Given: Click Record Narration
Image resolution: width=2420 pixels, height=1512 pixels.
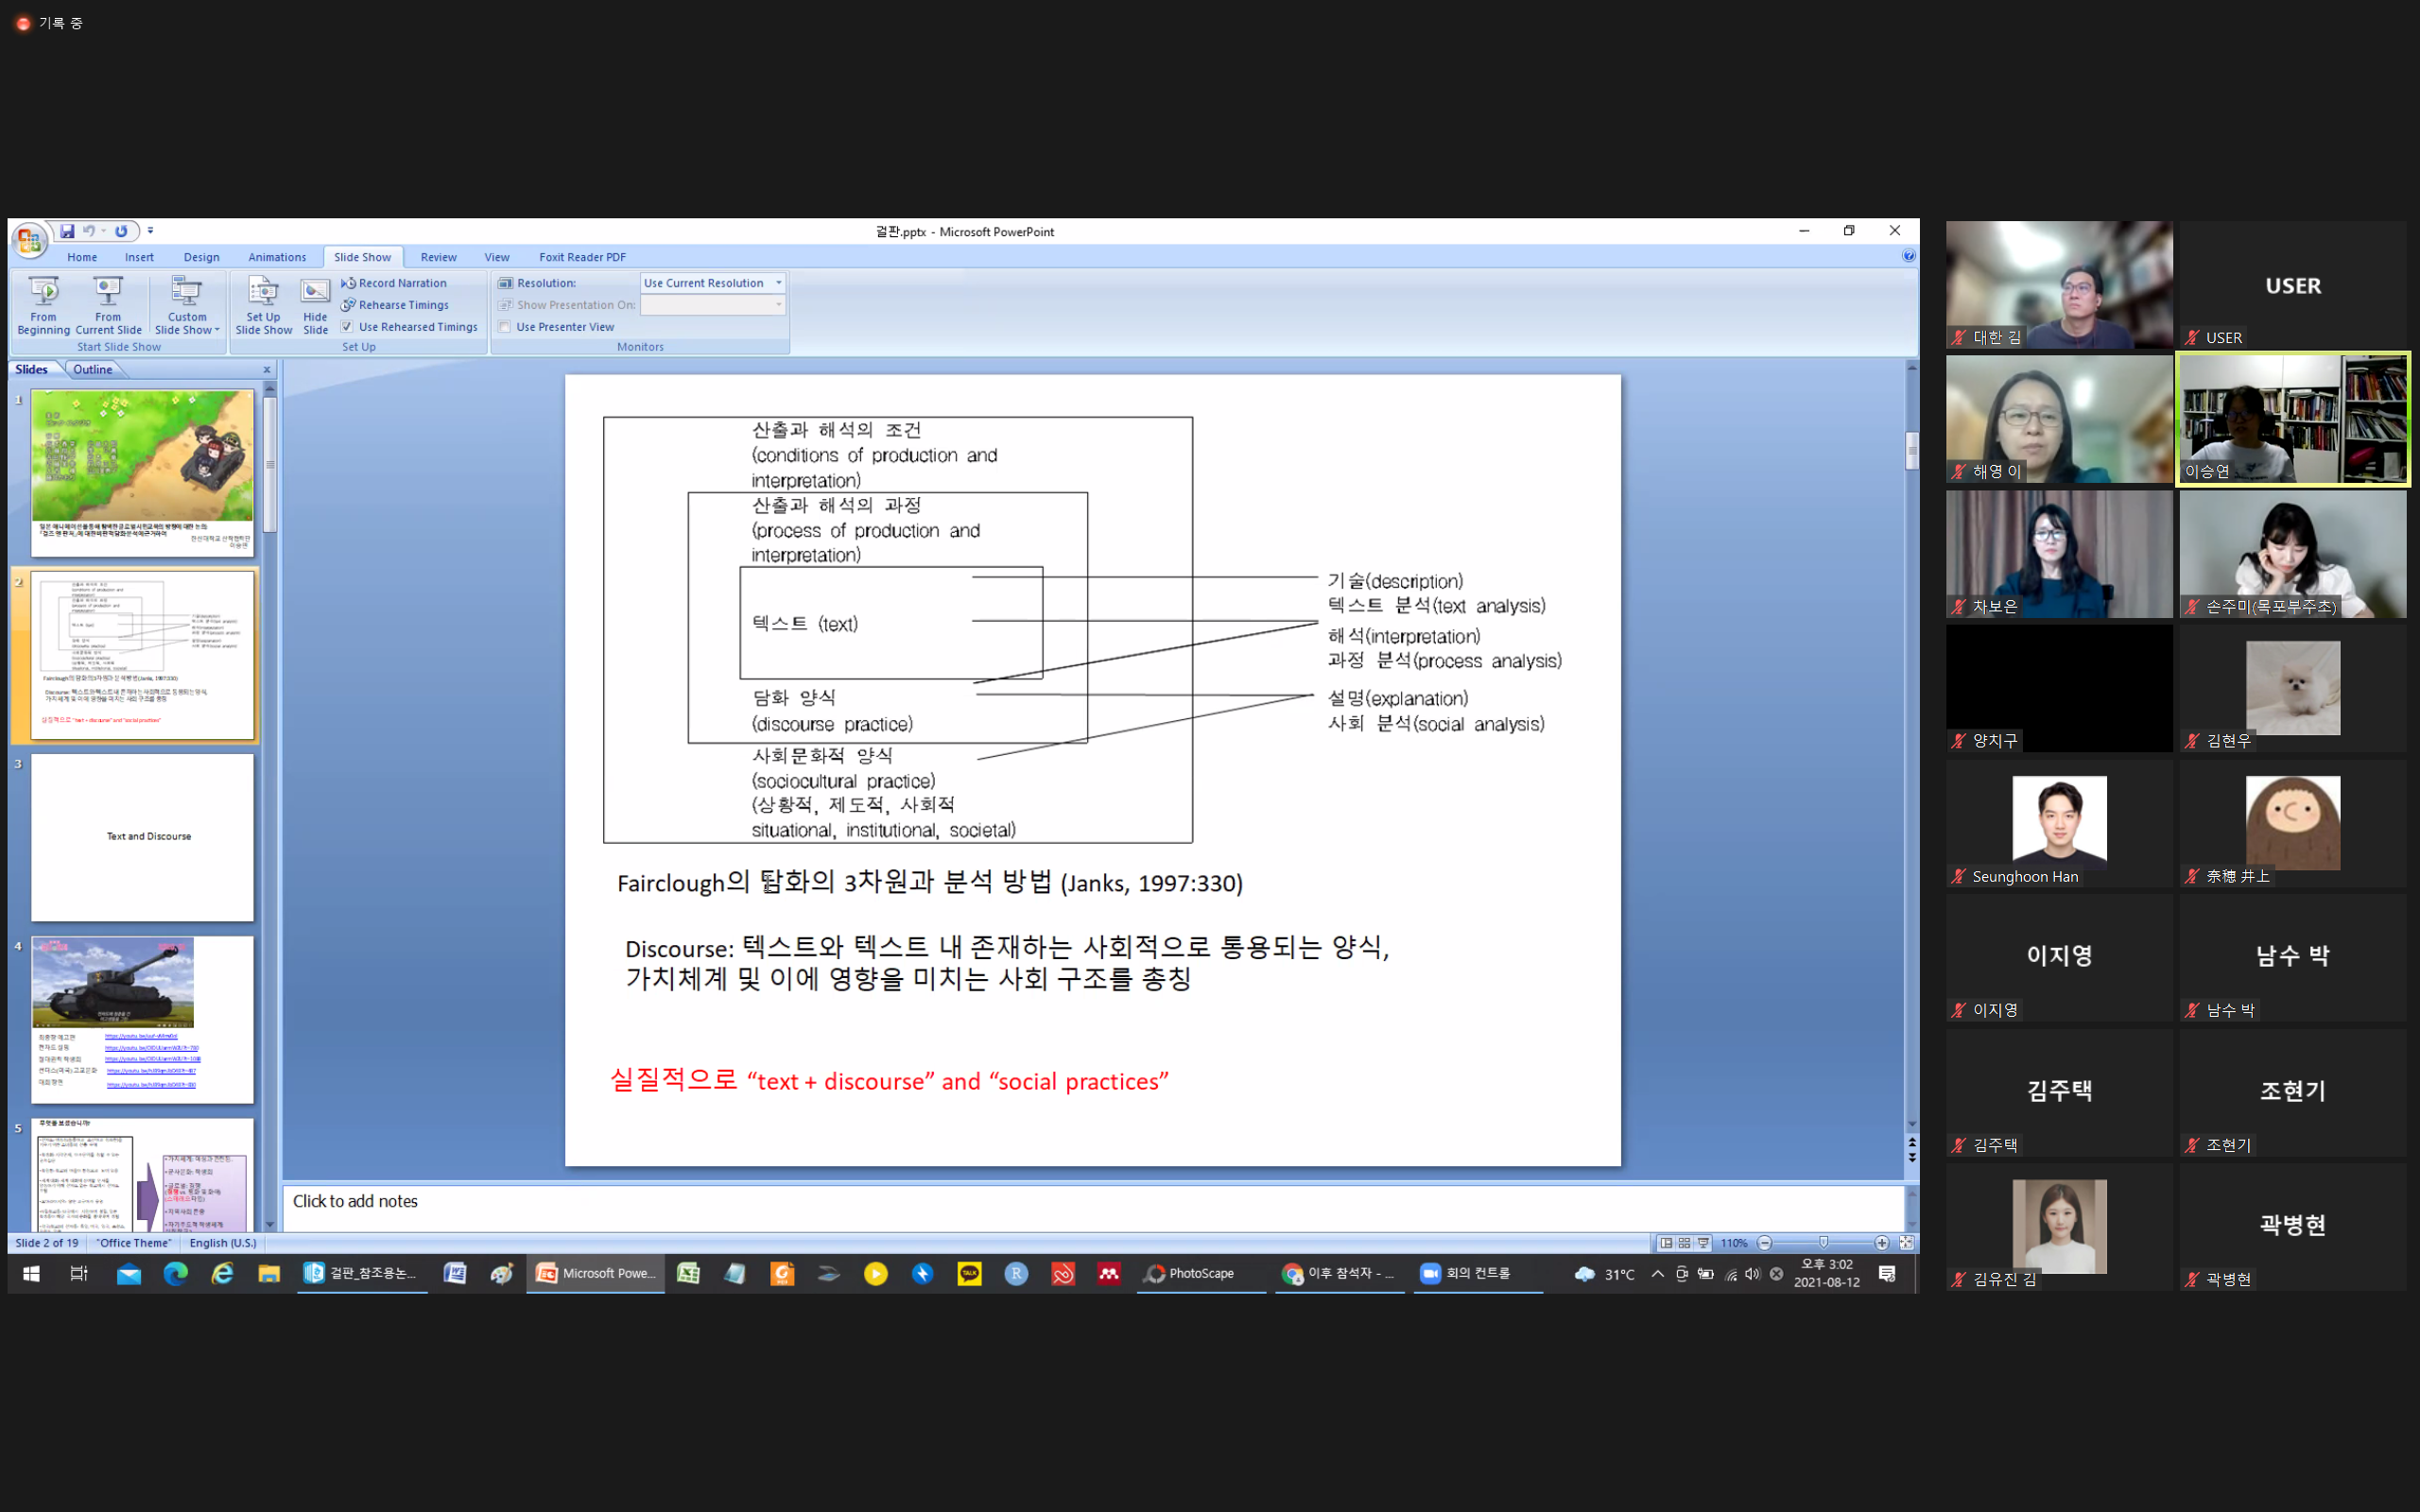Looking at the screenshot, I should [394, 283].
